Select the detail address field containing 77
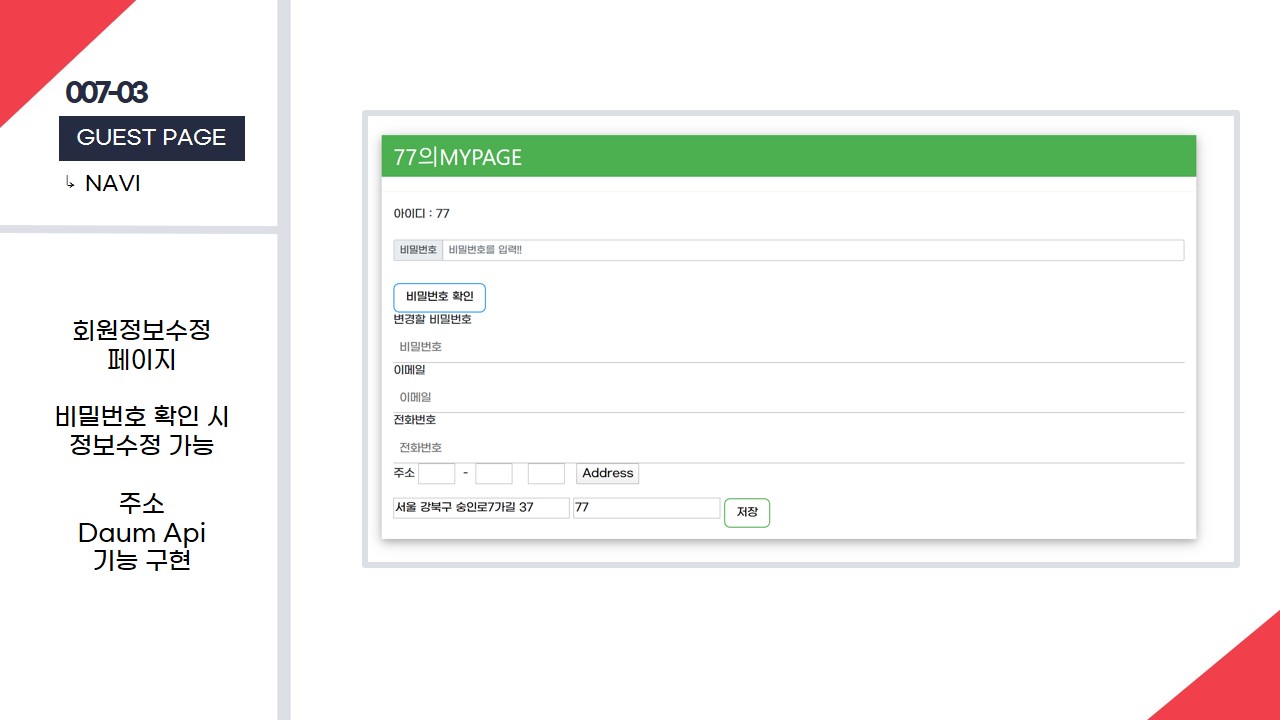 click(646, 508)
